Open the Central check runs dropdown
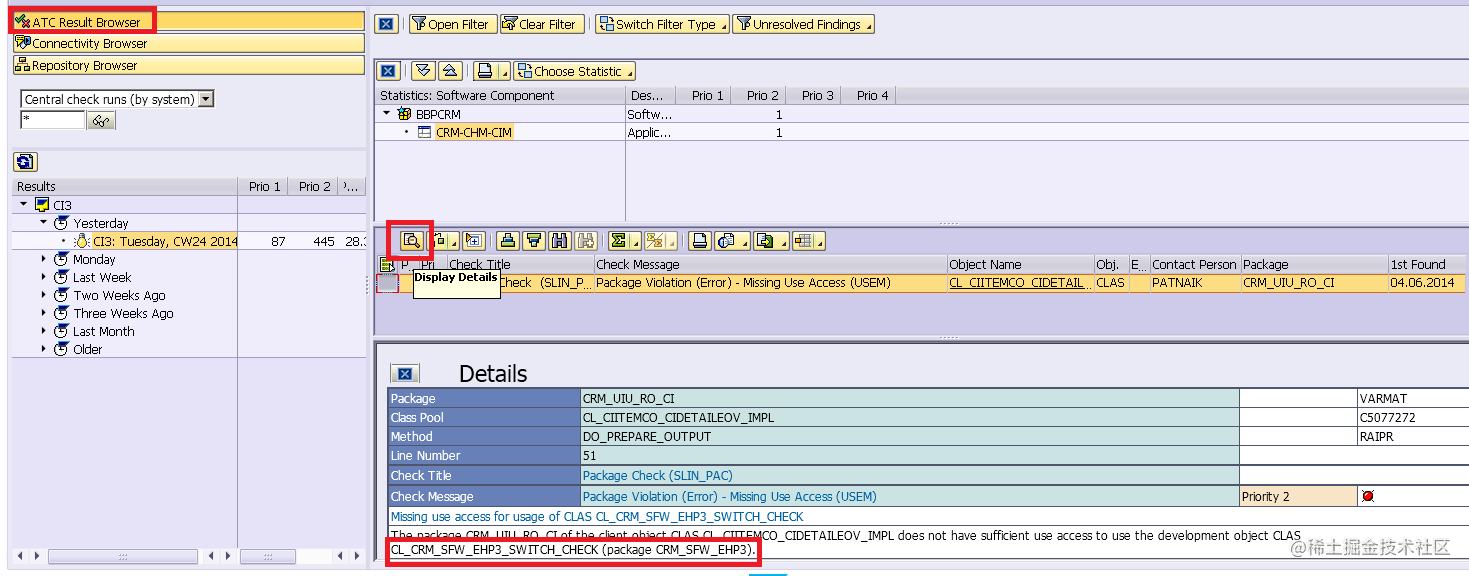This screenshot has height=576, width=1469. 204,99
